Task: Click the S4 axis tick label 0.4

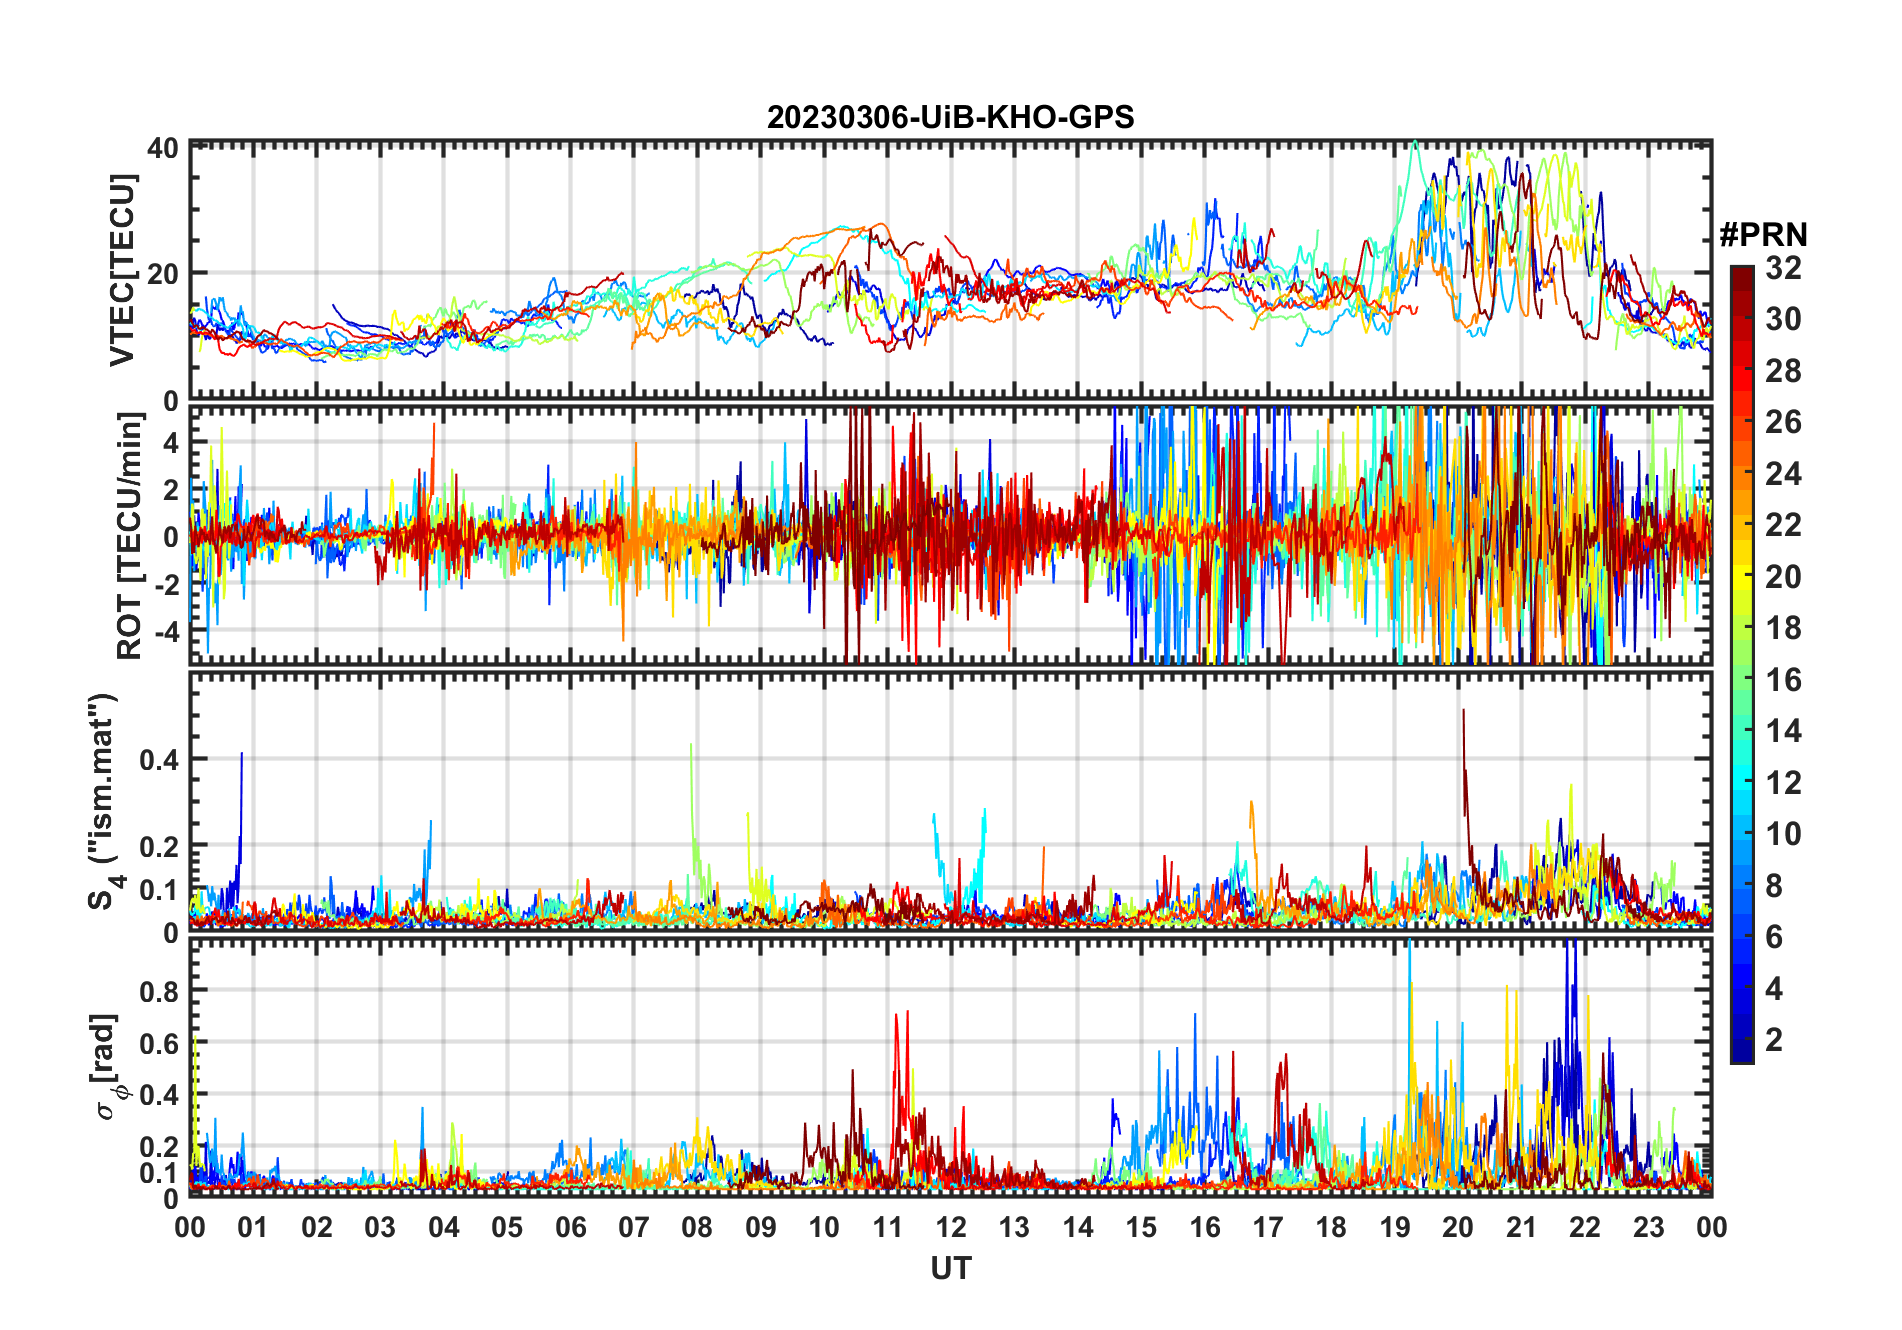Action: pos(160,760)
